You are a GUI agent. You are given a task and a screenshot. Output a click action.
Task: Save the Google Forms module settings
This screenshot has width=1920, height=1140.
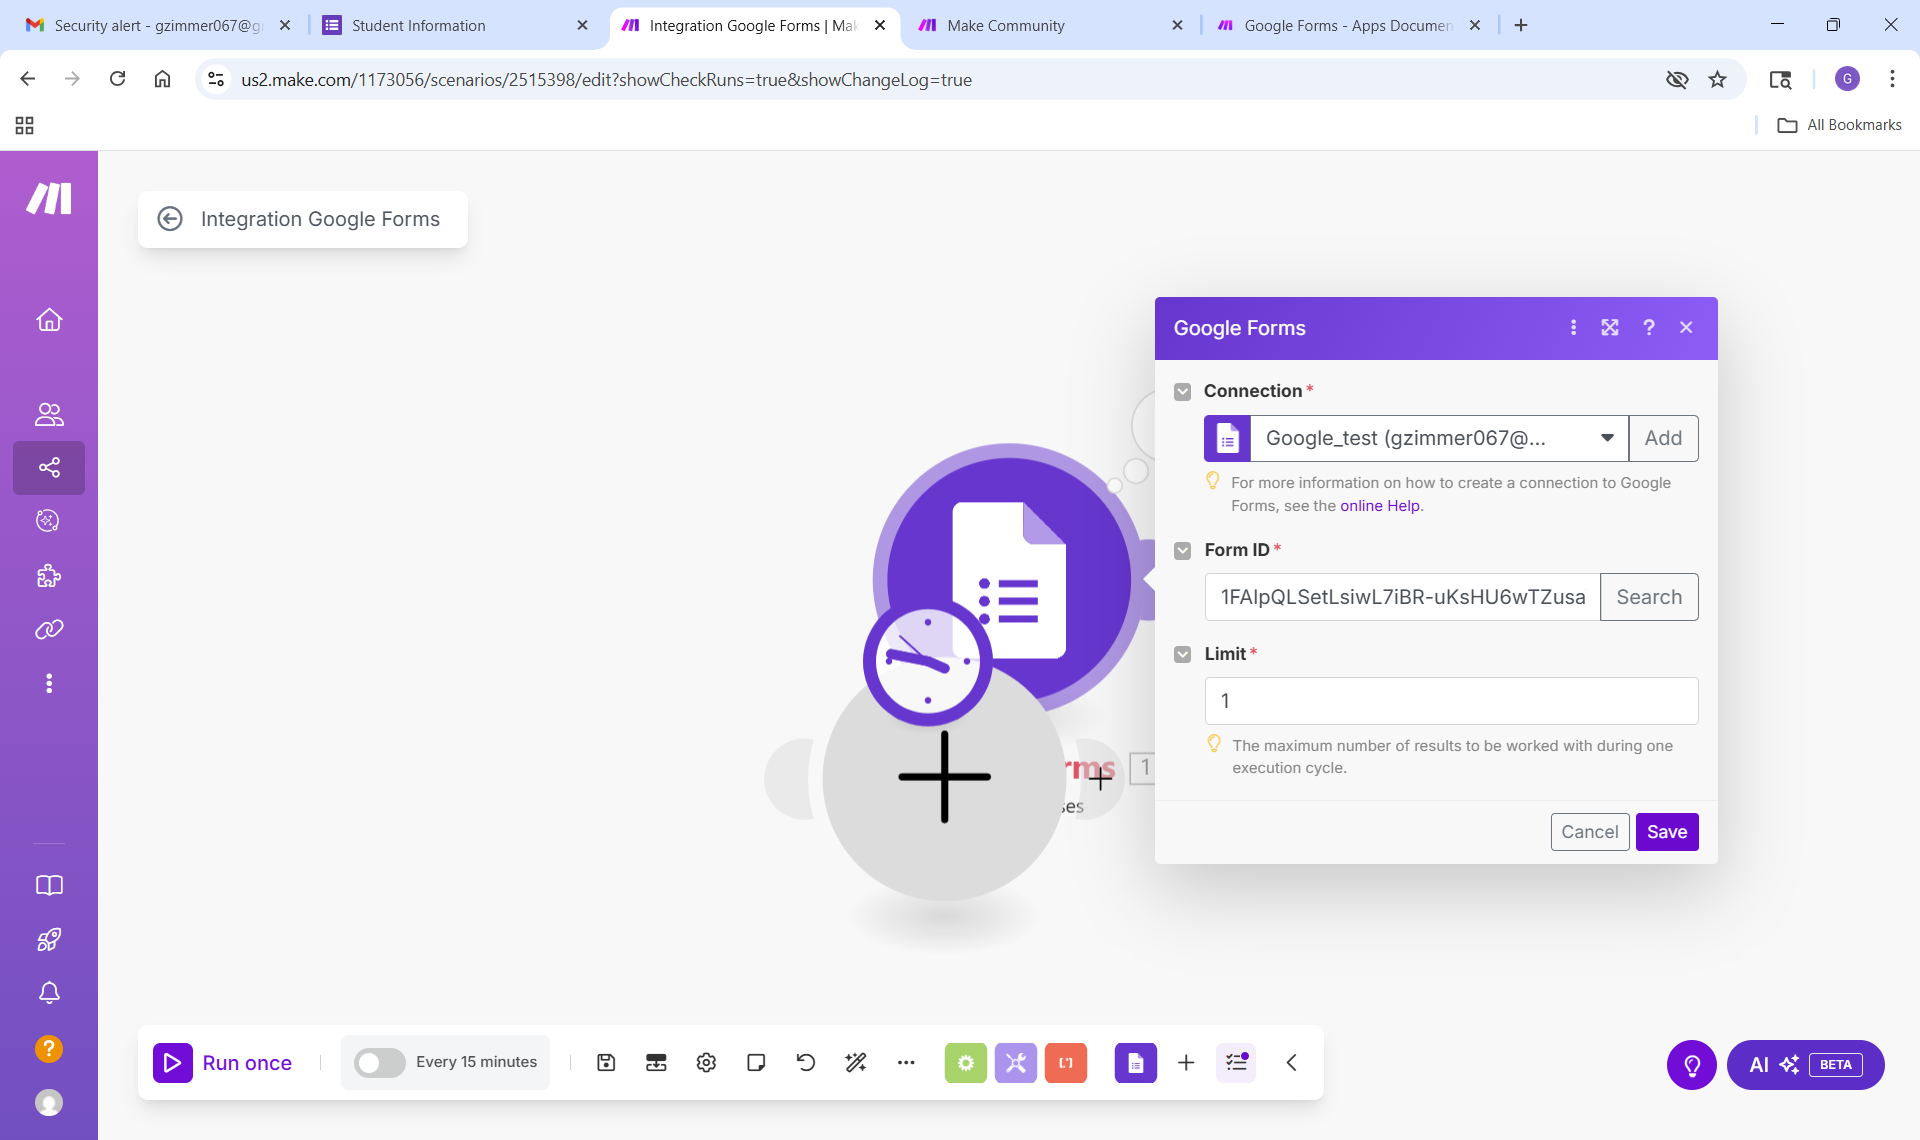[x=1667, y=832]
